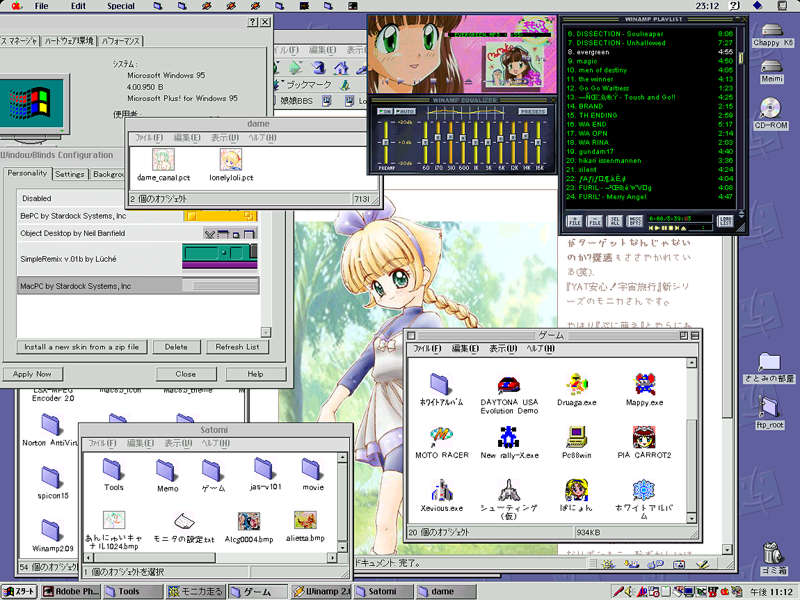Switch to Adobe Ph.. taskbar button

[x=71, y=591]
